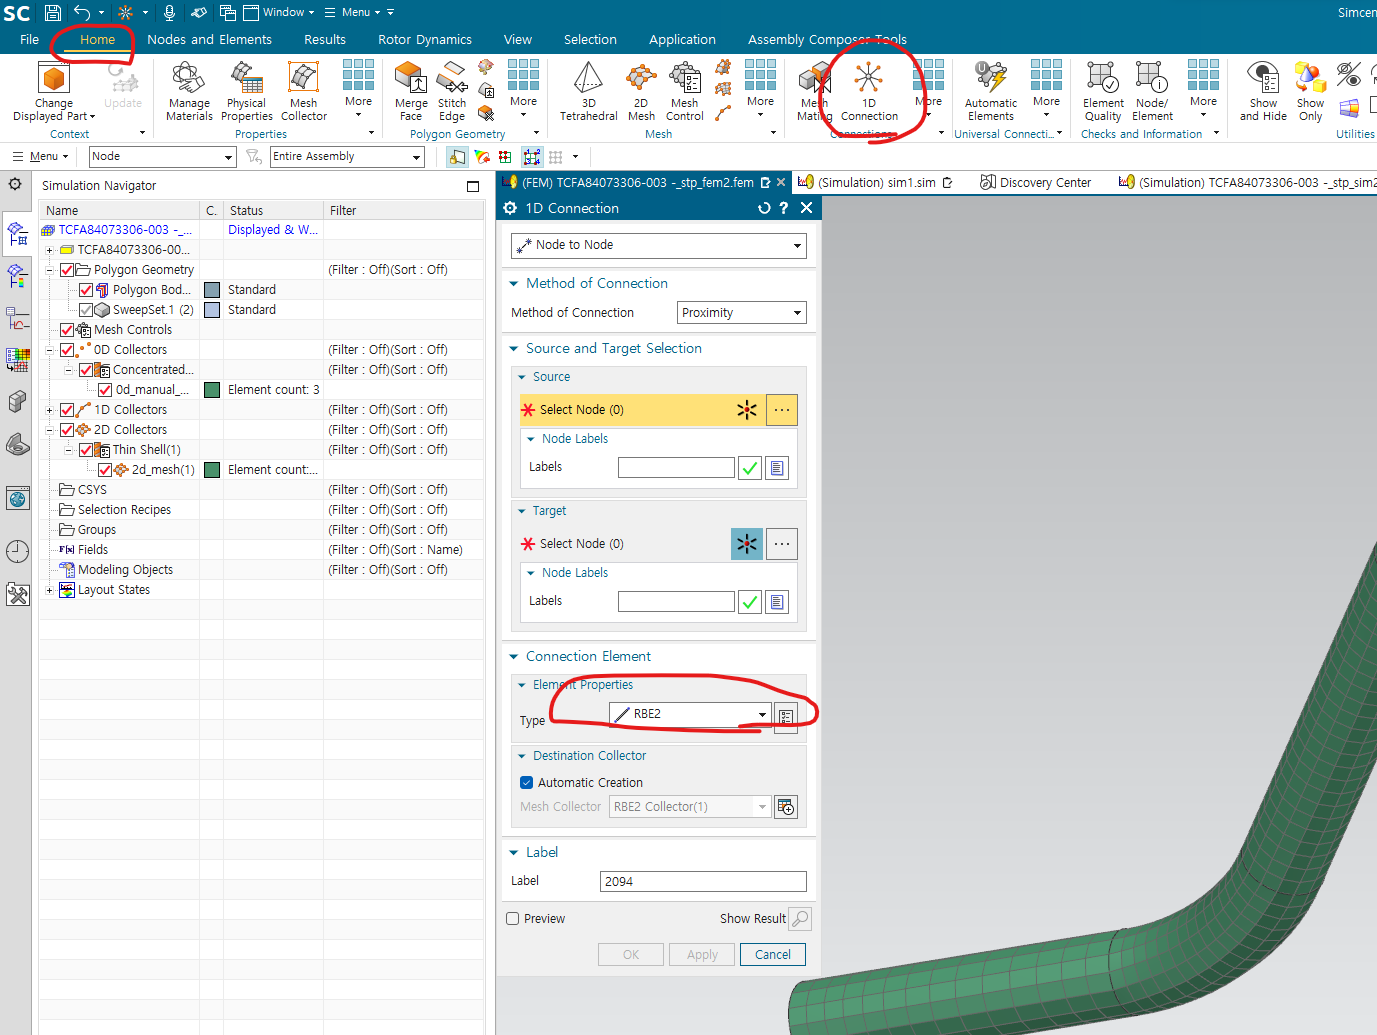Open the navigator settings gear icon

point(15,184)
